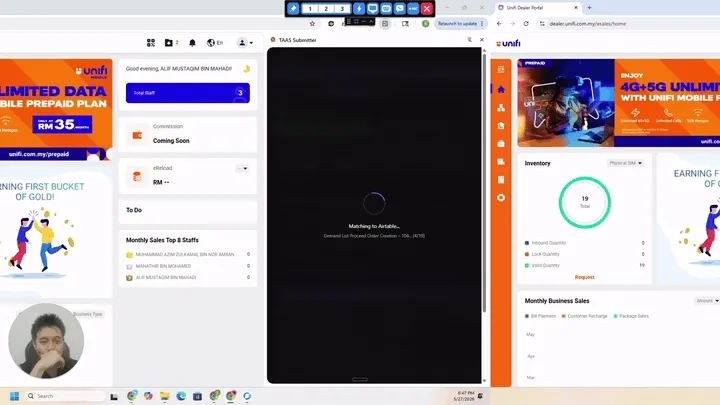The width and height of the screenshot is (720, 405).
Task: Click the unifi prepaid RM35 banner
Action: (56, 109)
